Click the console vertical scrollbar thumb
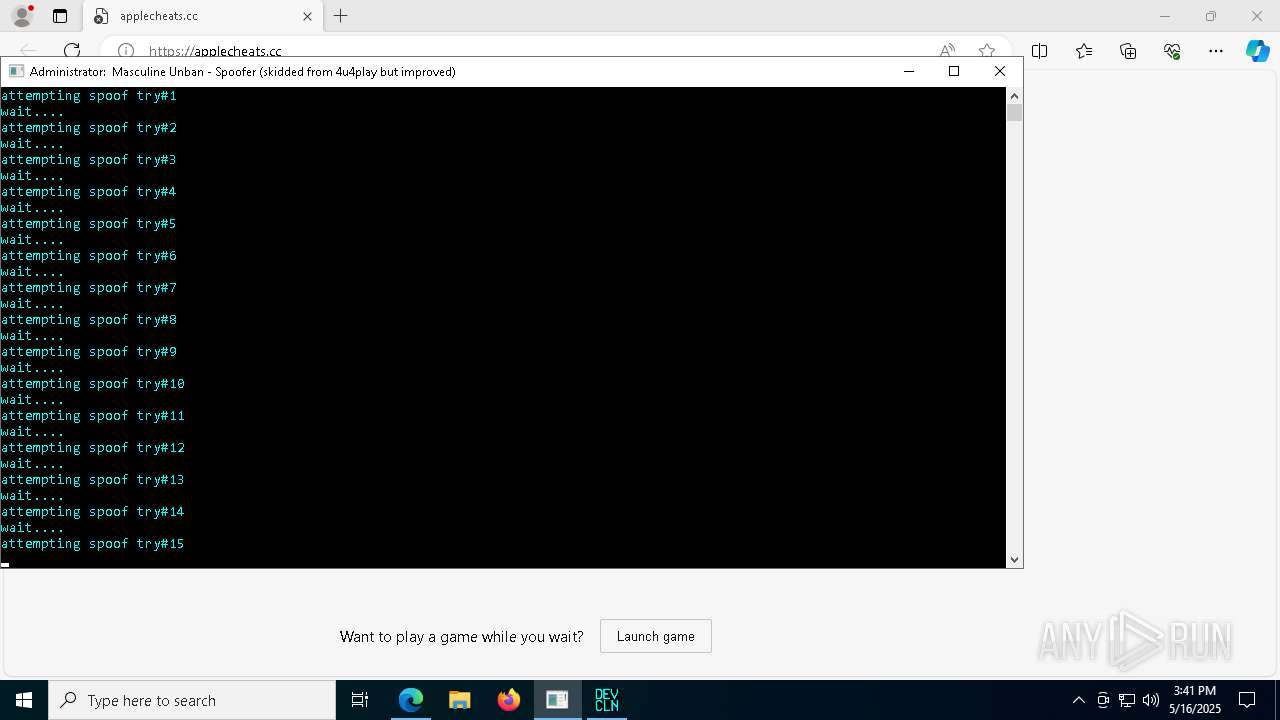This screenshot has width=1280, height=720. [x=1014, y=113]
